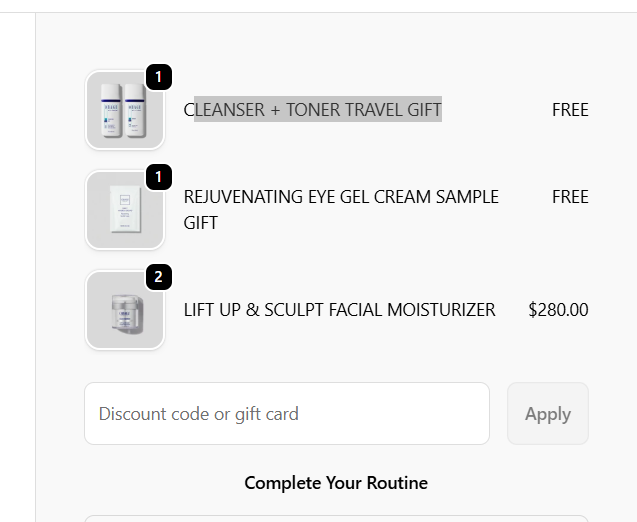The image size is (637, 522).
Task: Click the Lift Up & Sculpt moisturizer thumbnail
Action: coord(124,310)
